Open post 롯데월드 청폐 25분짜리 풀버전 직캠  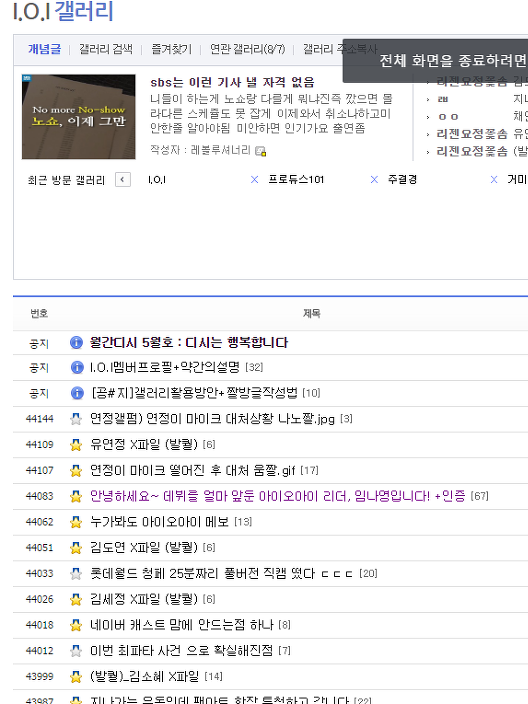[x=221, y=573]
